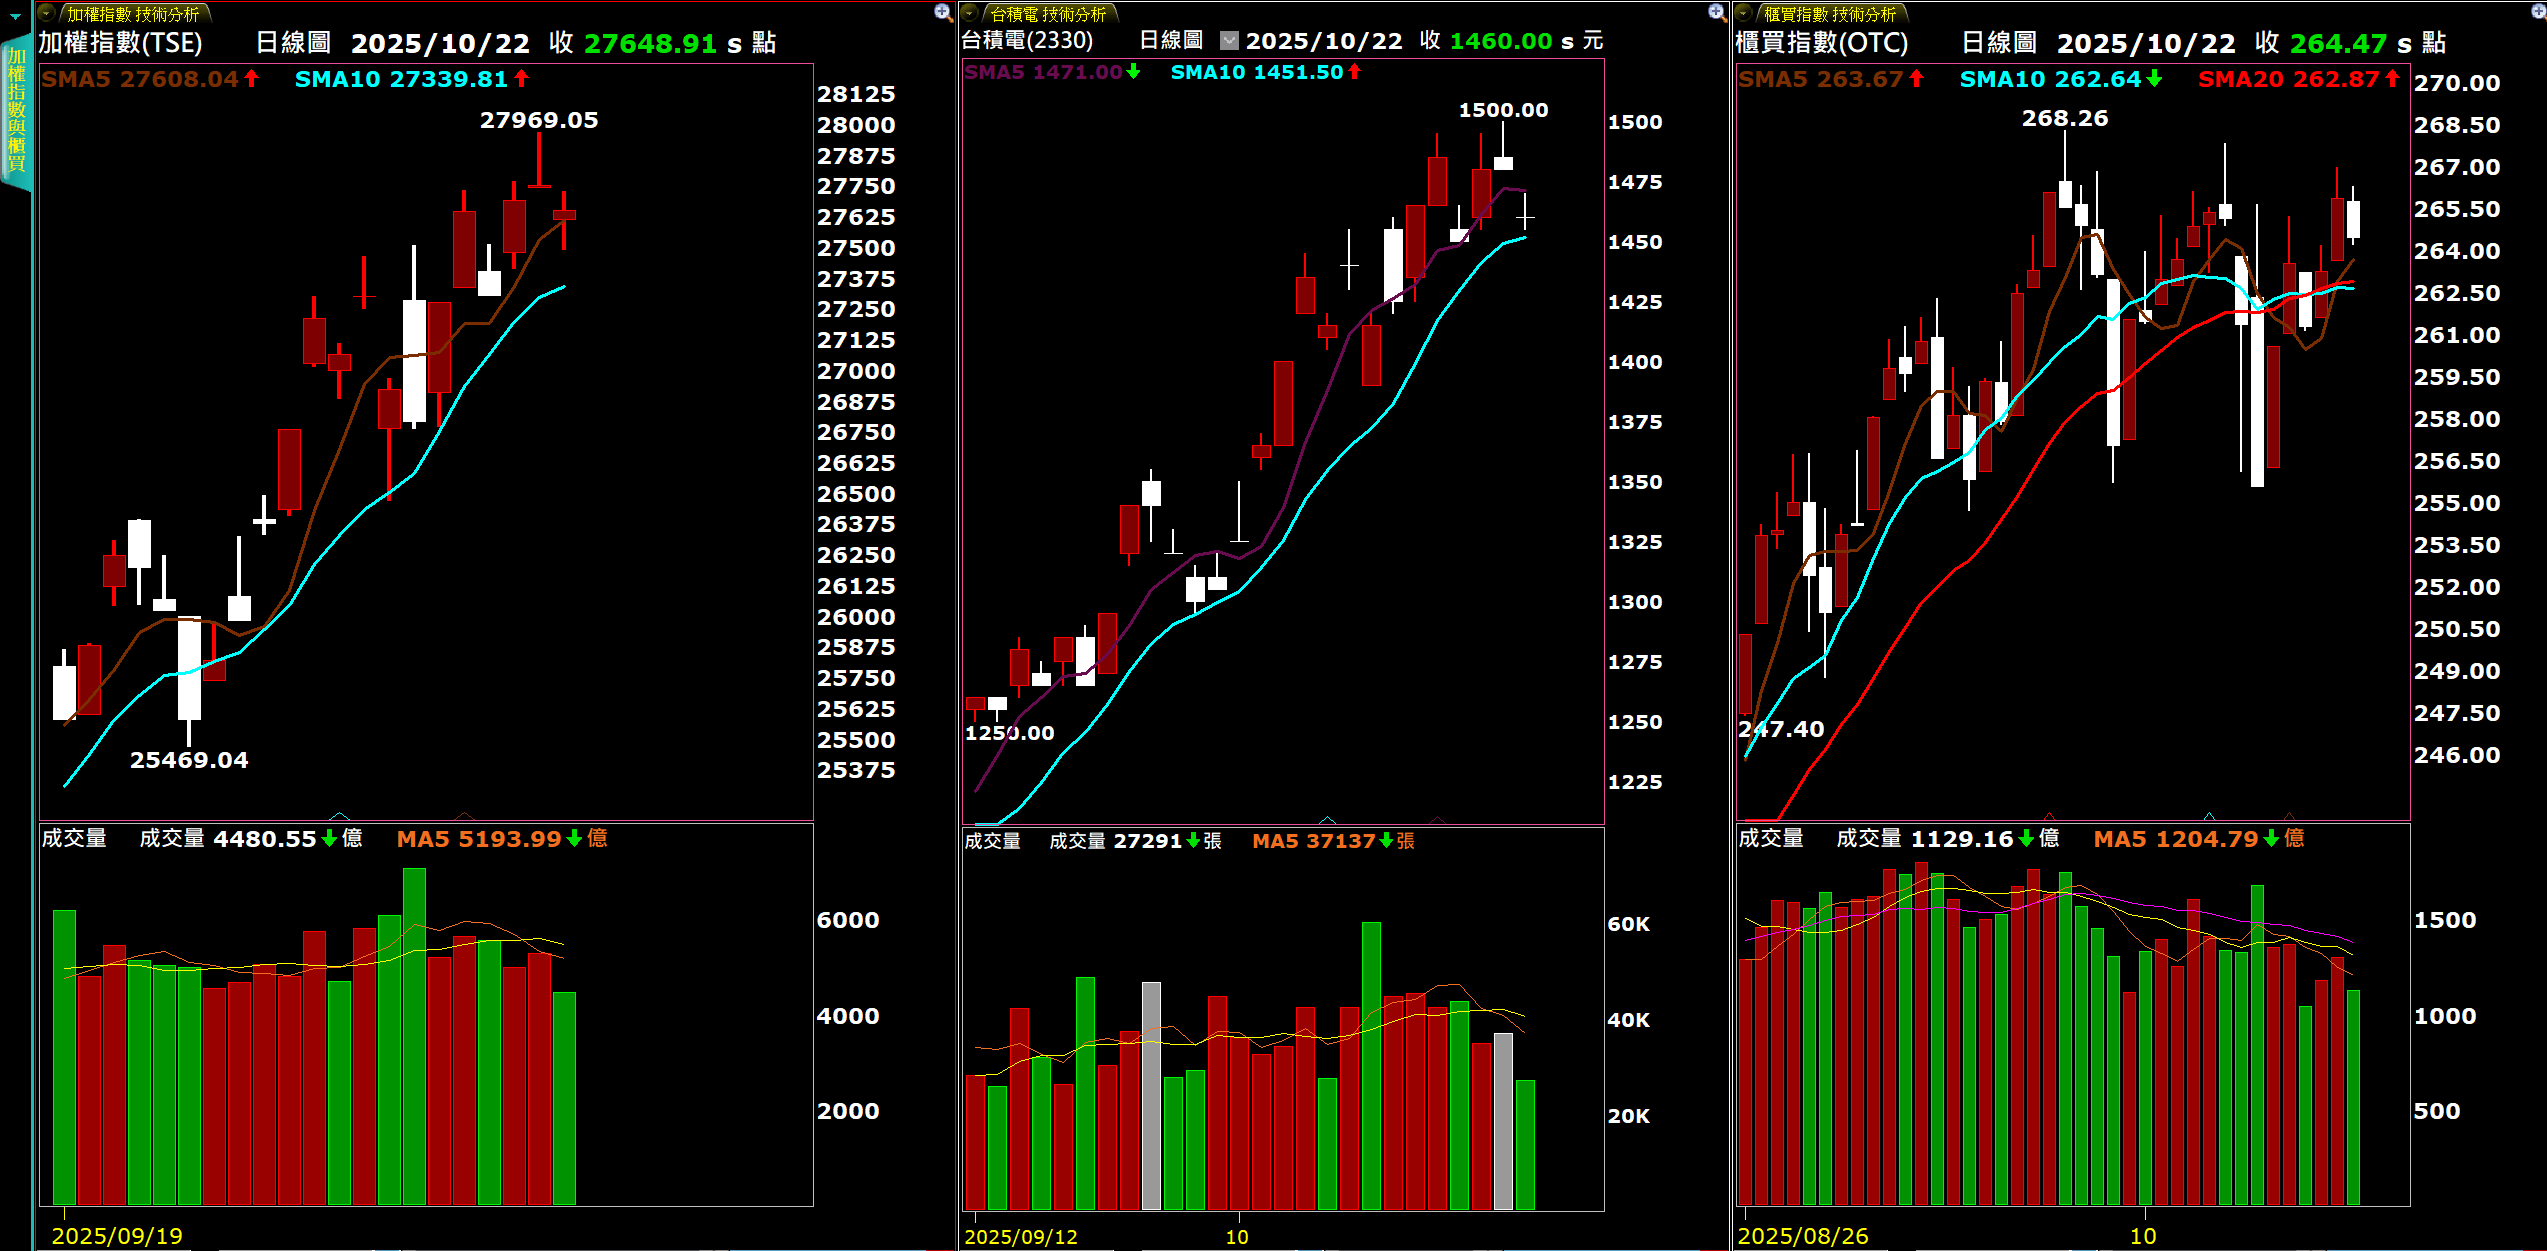This screenshot has width=2547, height=1251.
Task: Open the 日線圖 period dropdown for 台積電
Action: (x=1229, y=41)
